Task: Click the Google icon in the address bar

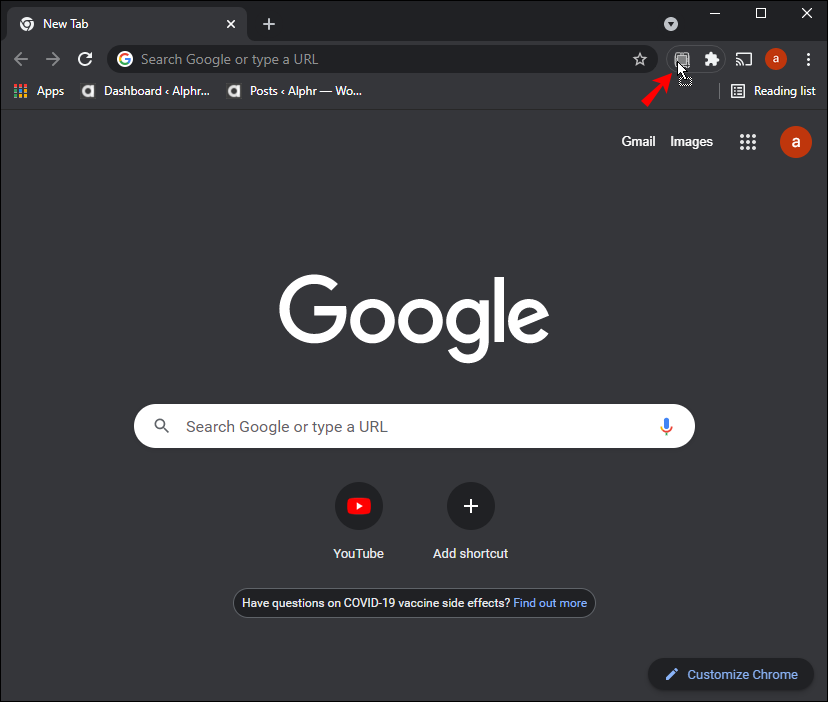Action: 125,59
